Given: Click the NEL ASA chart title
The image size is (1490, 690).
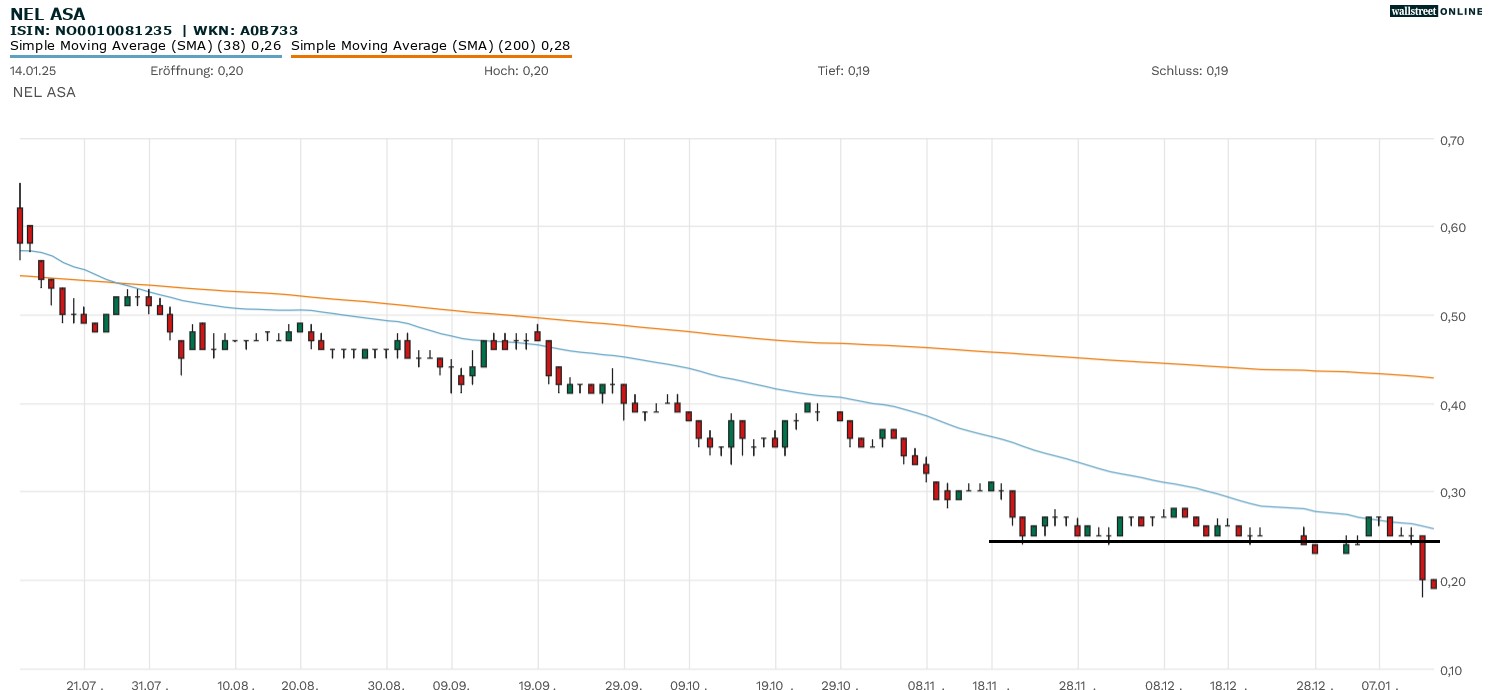Looking at the screenshot, I should tap(47, 14).
